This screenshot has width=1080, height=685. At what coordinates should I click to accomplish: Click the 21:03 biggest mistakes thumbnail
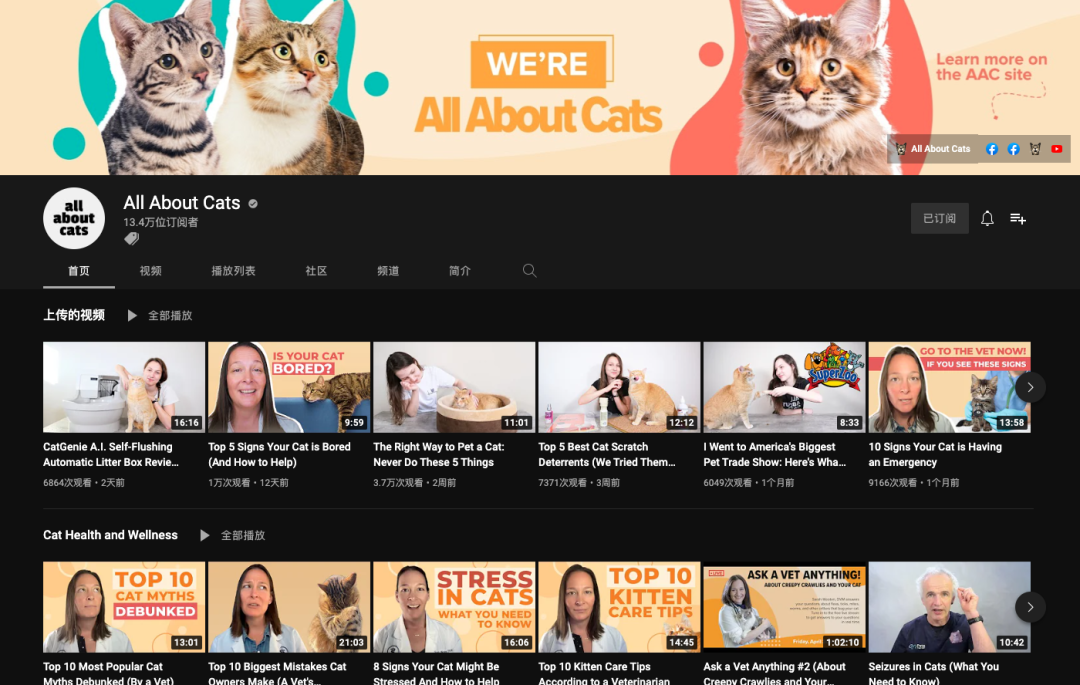[289, 607]
